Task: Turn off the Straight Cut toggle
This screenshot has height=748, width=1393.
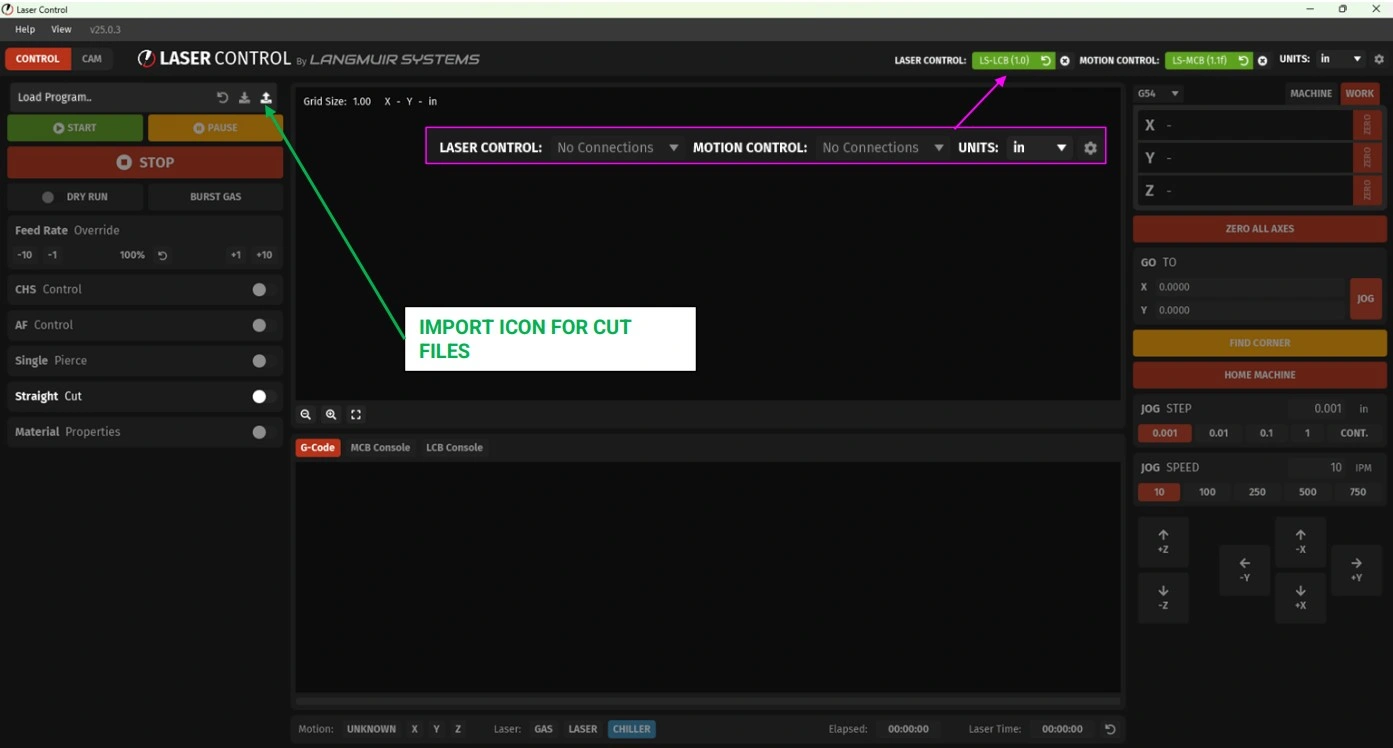Action: [260, 397]
